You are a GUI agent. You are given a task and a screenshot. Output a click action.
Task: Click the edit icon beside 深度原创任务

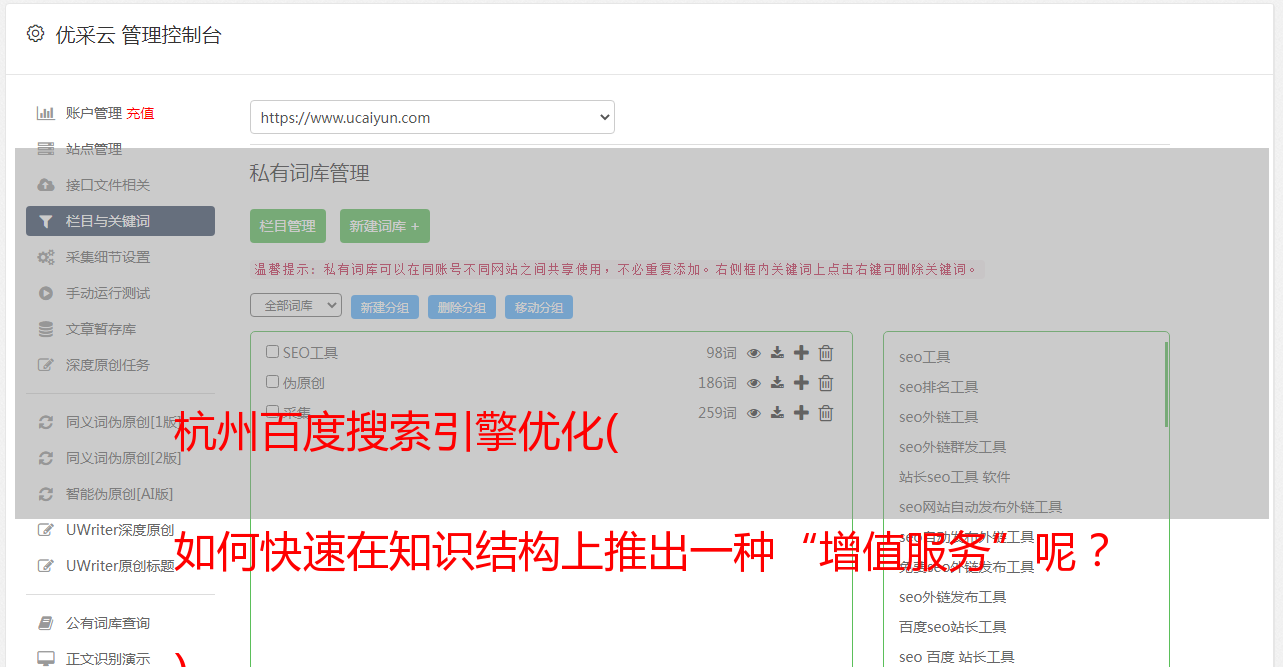45,365
